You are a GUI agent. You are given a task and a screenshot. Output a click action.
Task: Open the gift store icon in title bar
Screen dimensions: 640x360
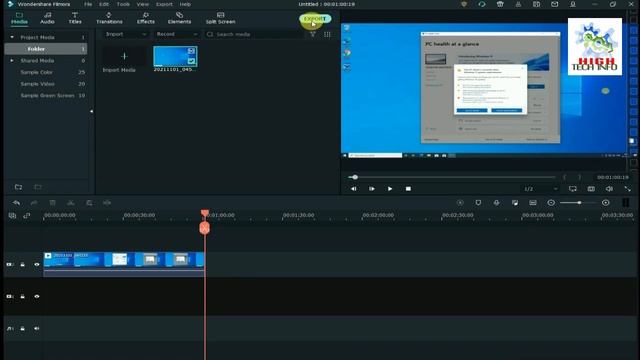pyautogui.click(x=500, y=4)
